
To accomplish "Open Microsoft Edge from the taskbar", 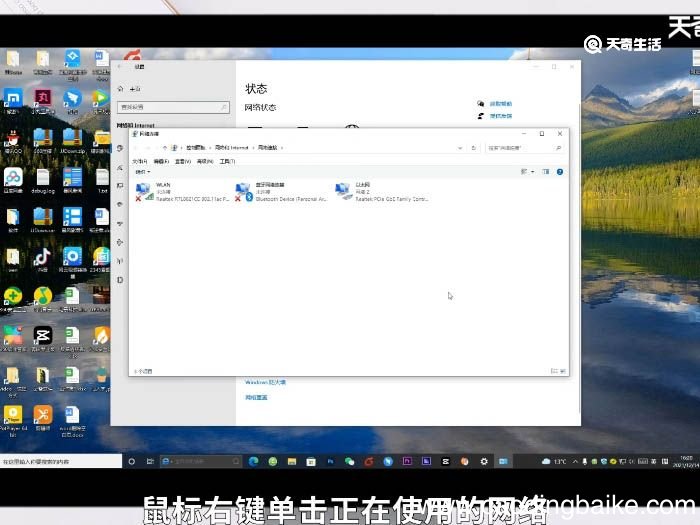I will click(x=254, y=461).
